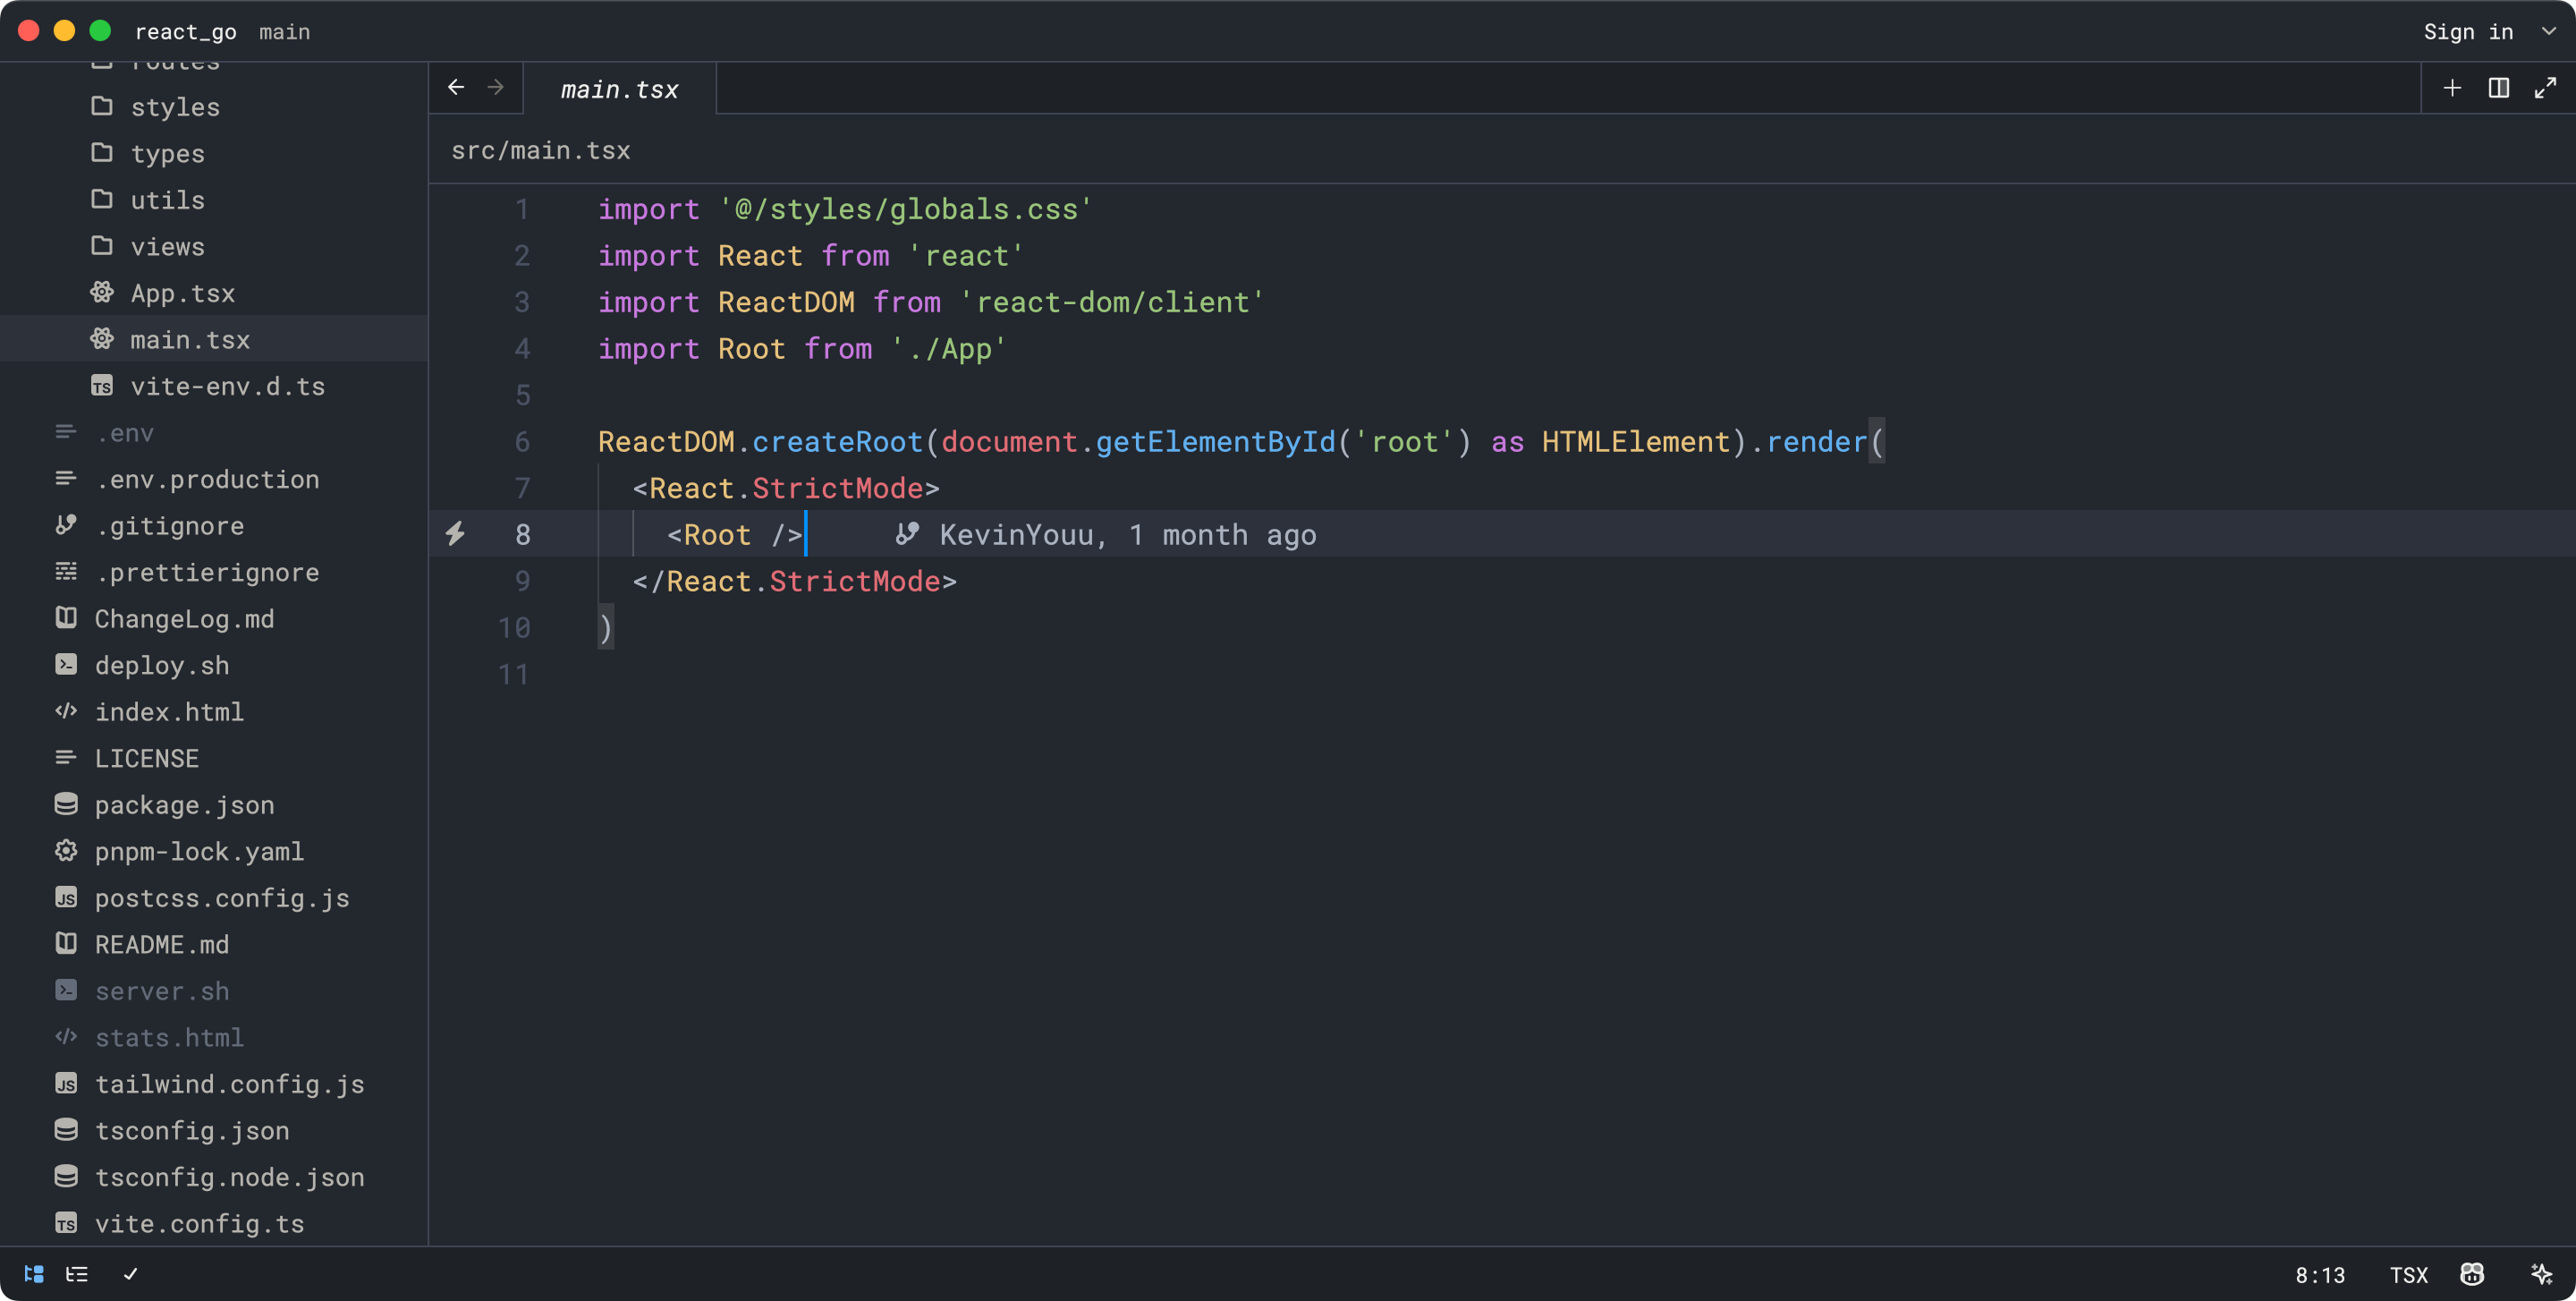Open diagnostics checkmark in status bar
The height and width of the screenshot is (1301, 2576).
[130, 1274]
